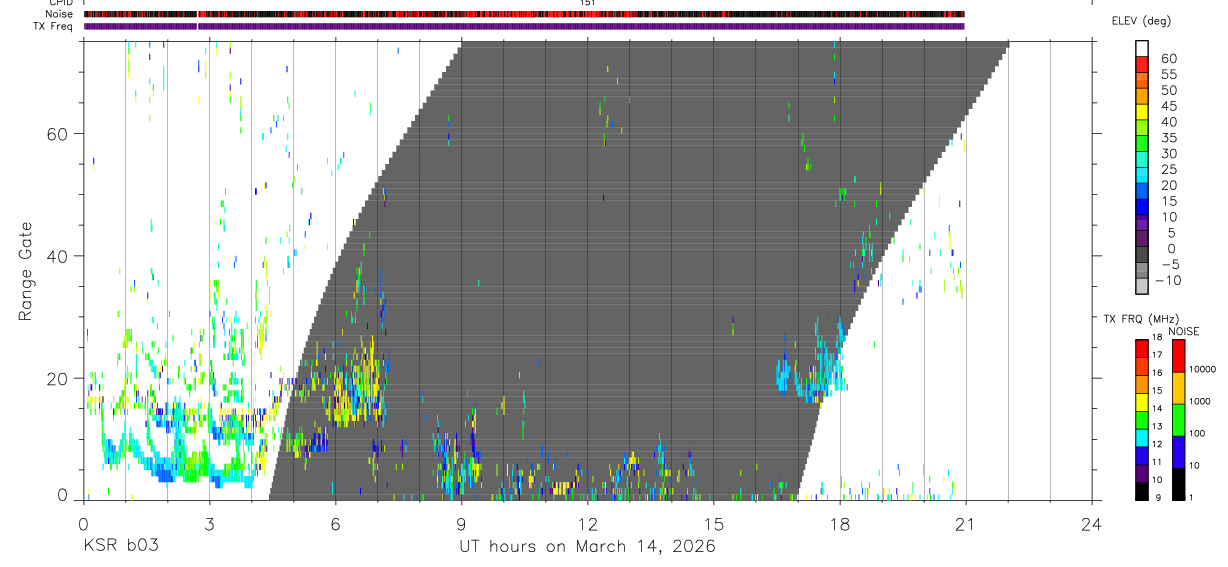
Task: Click the cyan segment of the TX FRQ scale
Action: (x=1142, y=440)
